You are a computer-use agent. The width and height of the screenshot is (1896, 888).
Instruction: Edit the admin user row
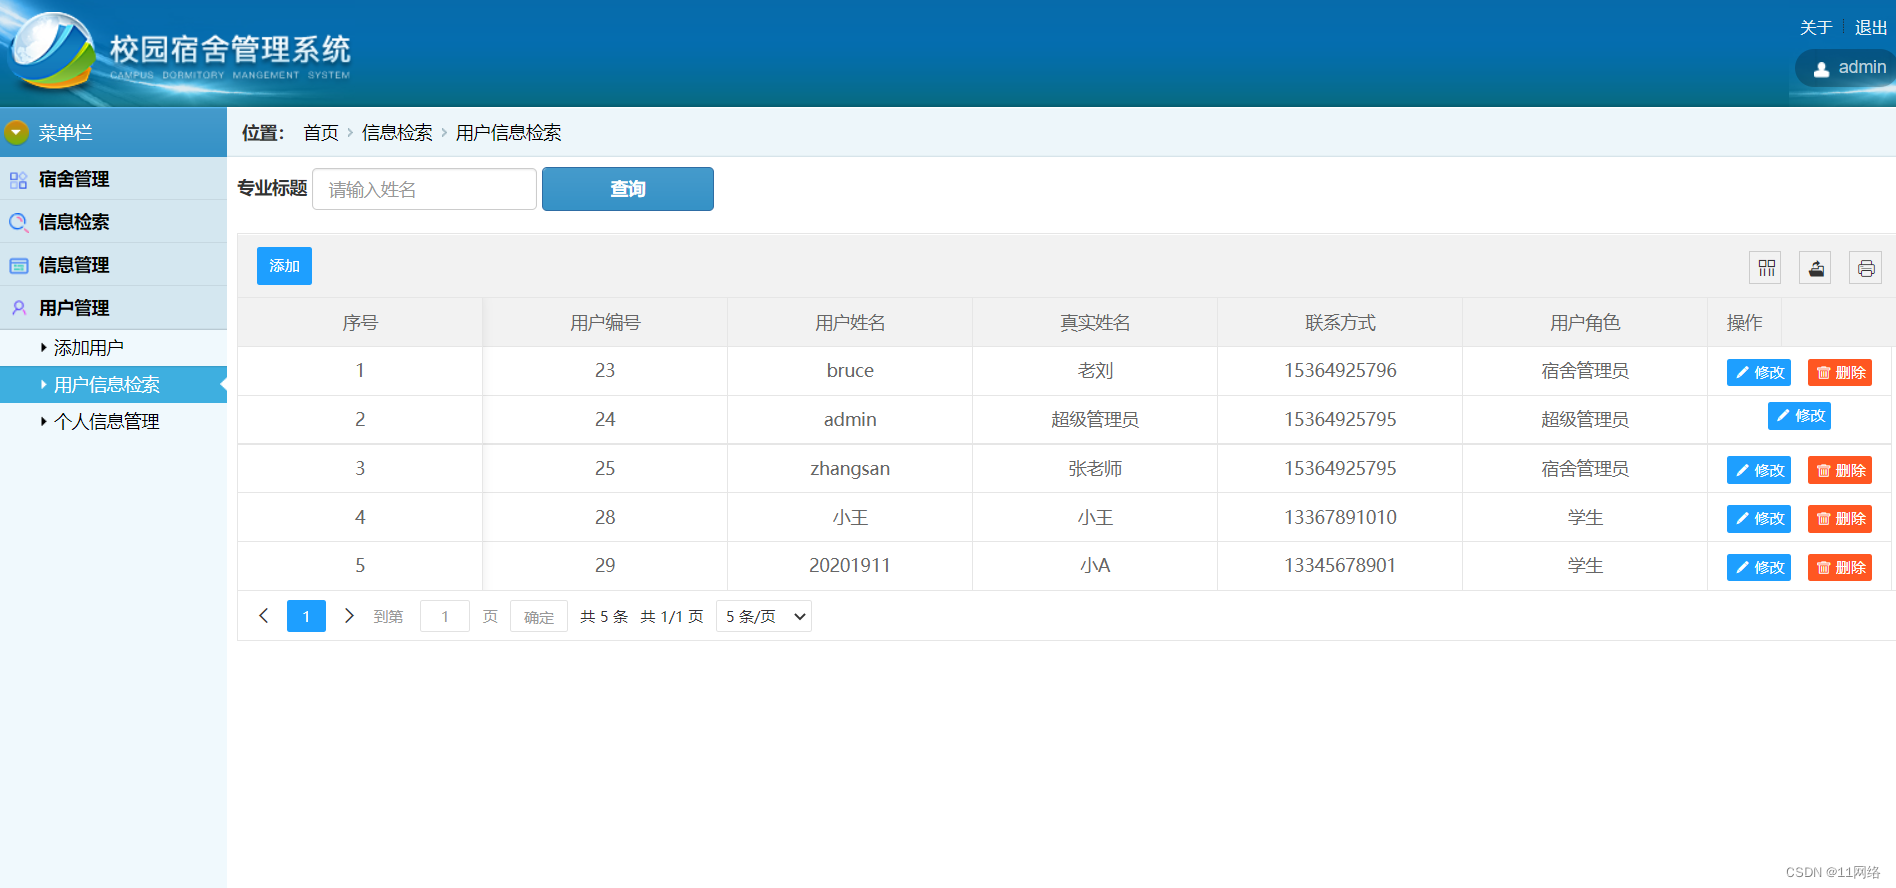[1798, 416]
